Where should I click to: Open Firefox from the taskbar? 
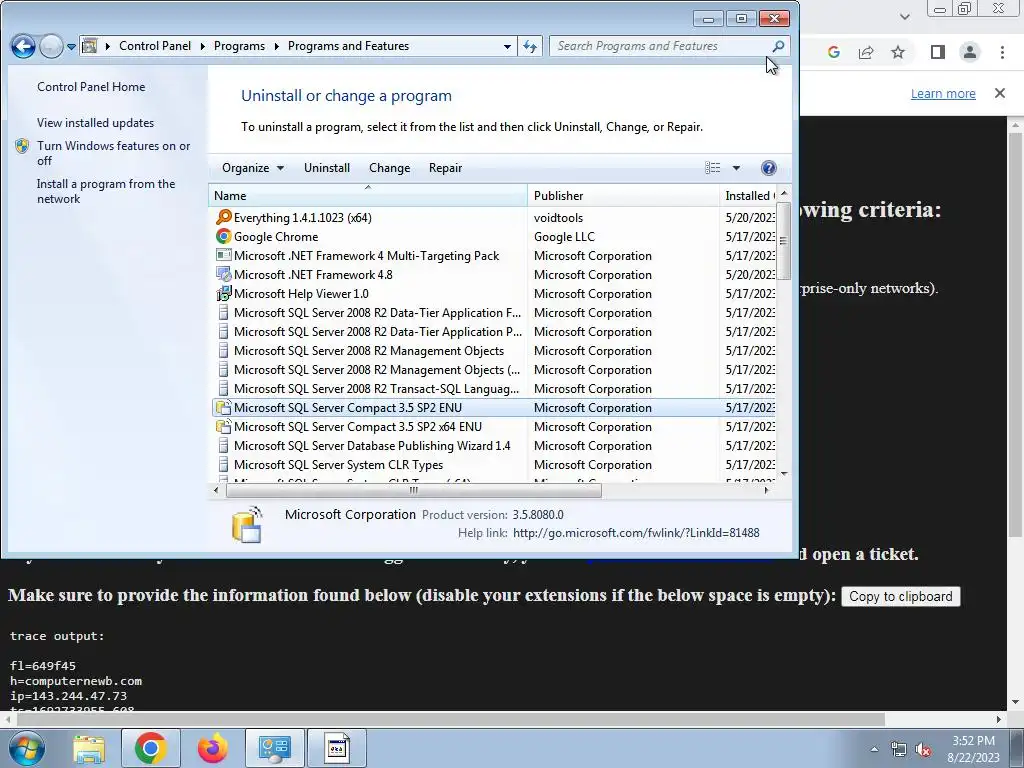point(212,748)
